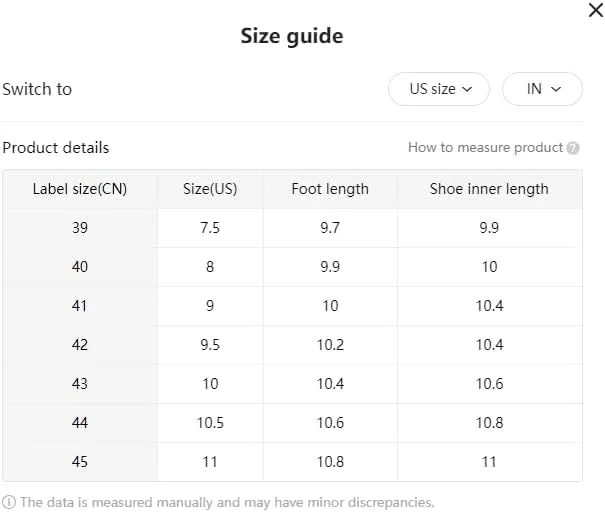
Task: Click the chevron next to IN
Action: tap(556, 90)
